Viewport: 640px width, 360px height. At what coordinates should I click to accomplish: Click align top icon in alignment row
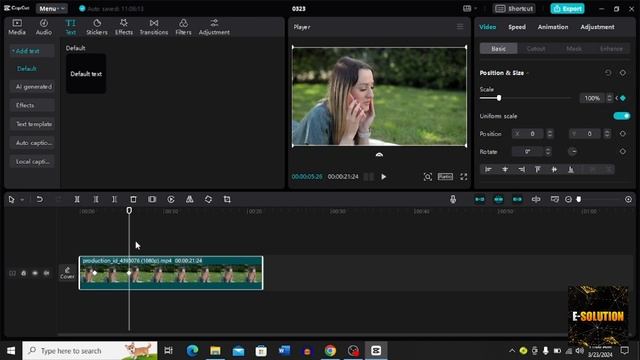click(538, 169)
